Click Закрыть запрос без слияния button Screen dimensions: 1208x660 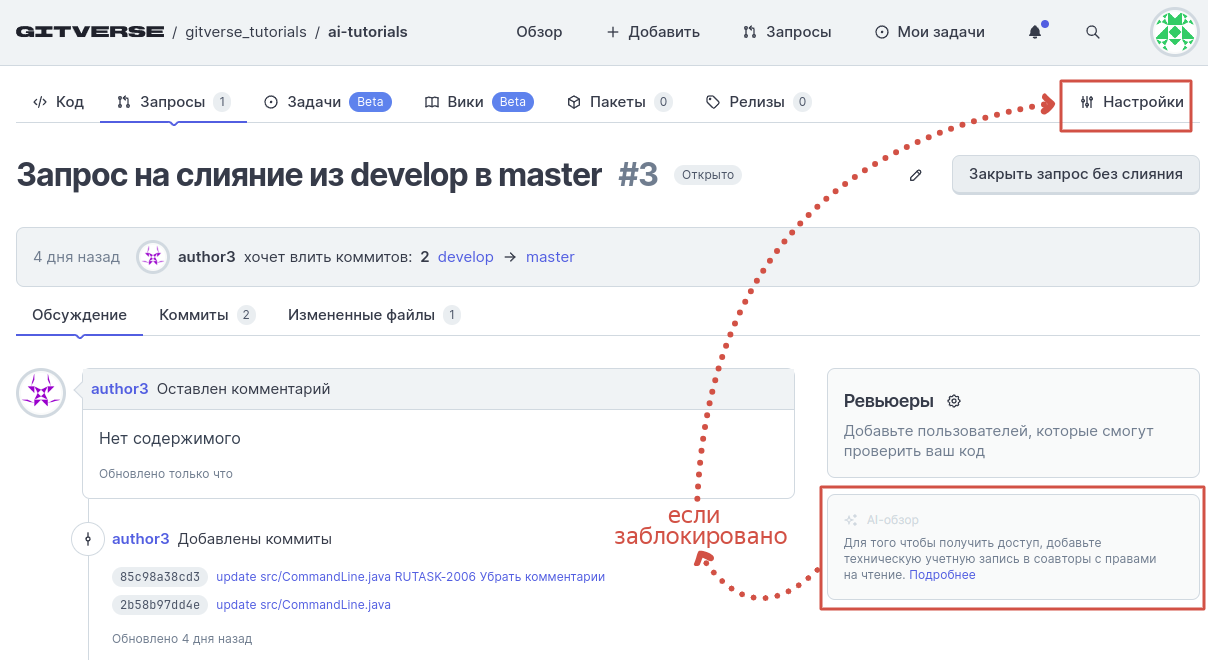pos(1076,174)
